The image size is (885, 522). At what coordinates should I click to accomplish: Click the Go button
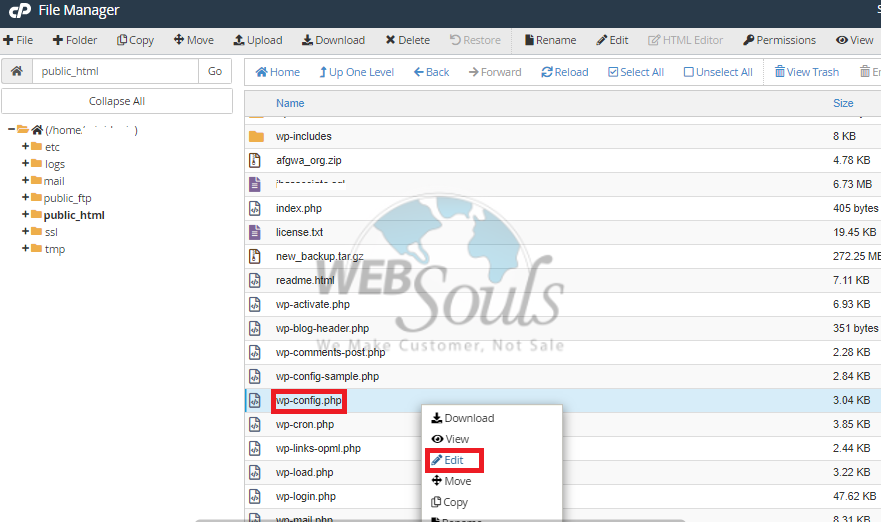tap(215, 71)
